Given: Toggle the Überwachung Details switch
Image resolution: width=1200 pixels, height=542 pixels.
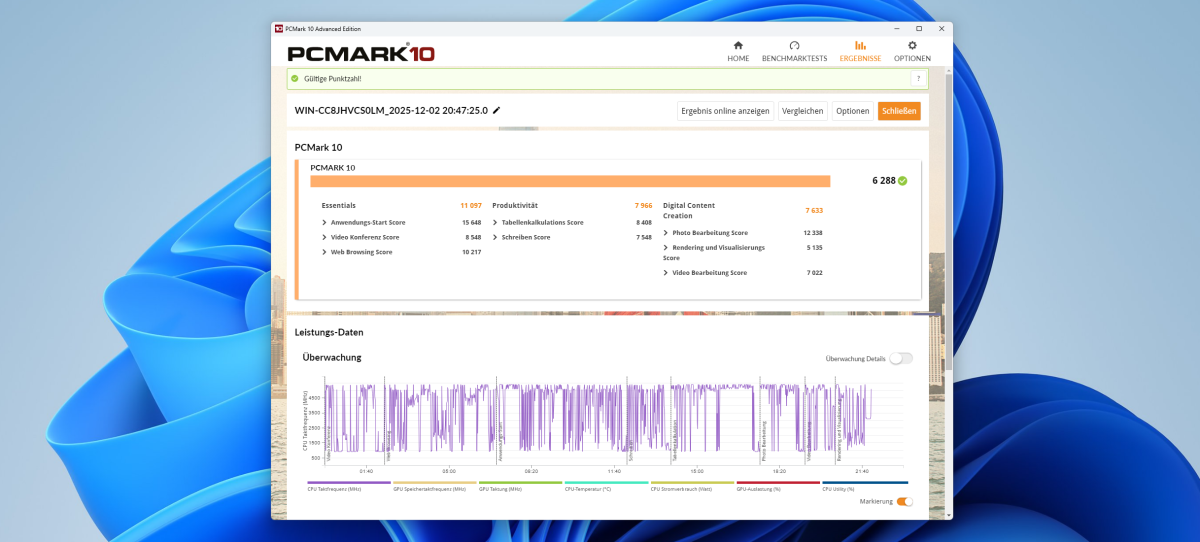Looking at the screenshot, I should 901,358.
